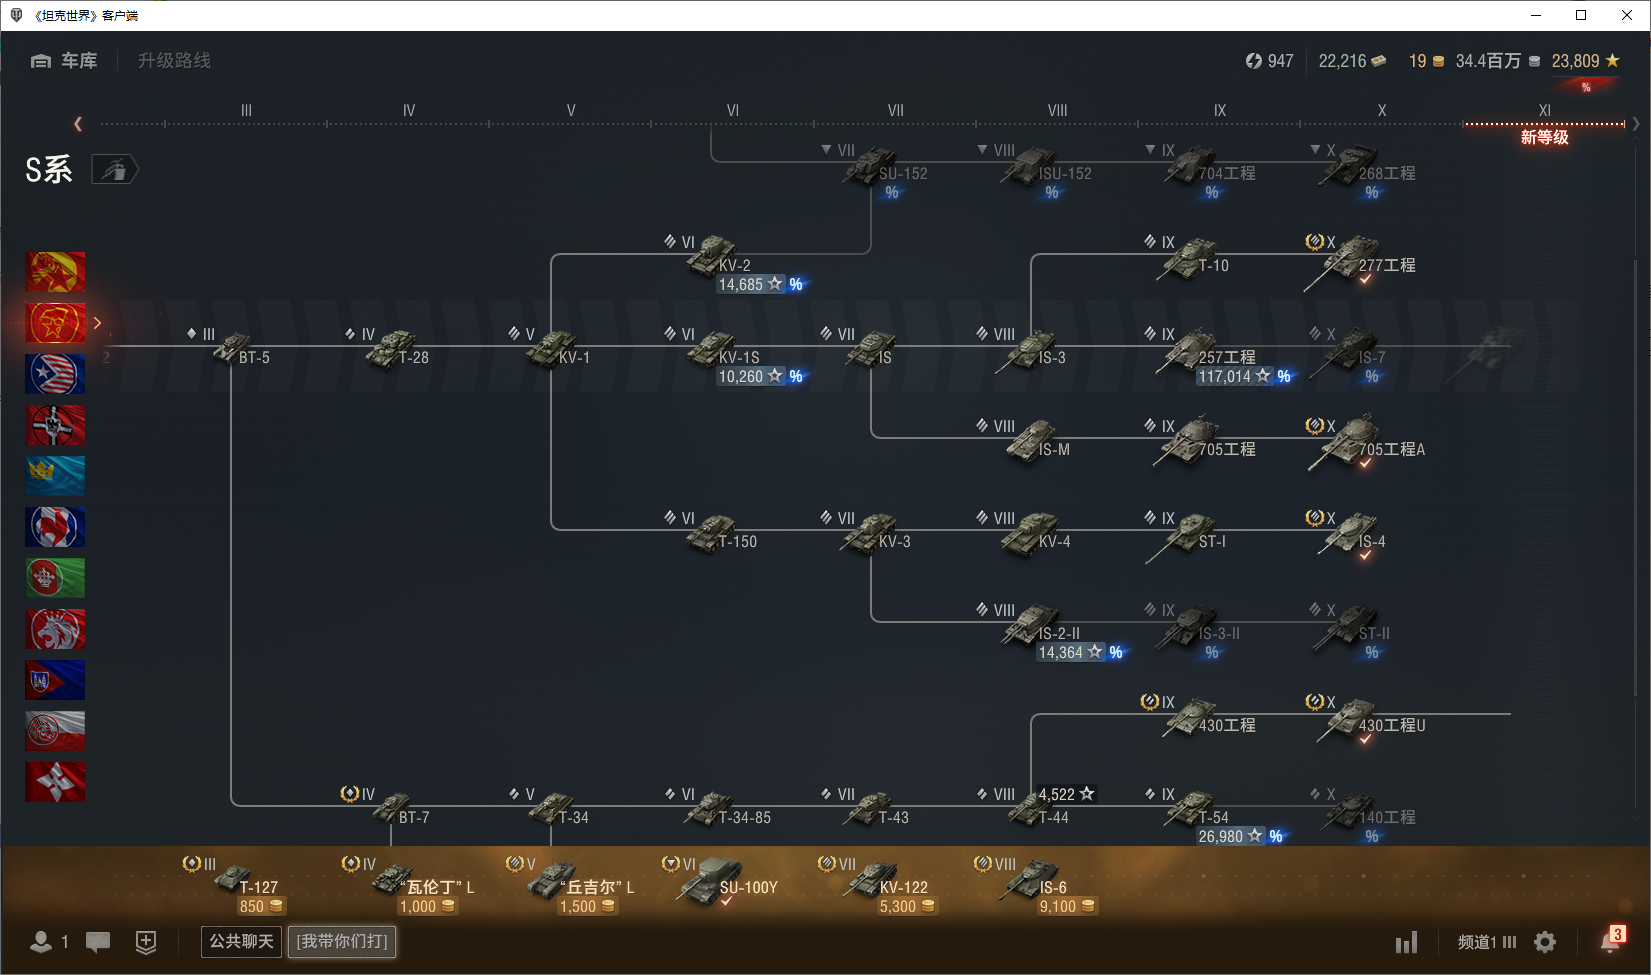Viewport: 1651px width, 975px height.
Task: Open the 公共聊天 public chat button
Action: pos(241,942)
